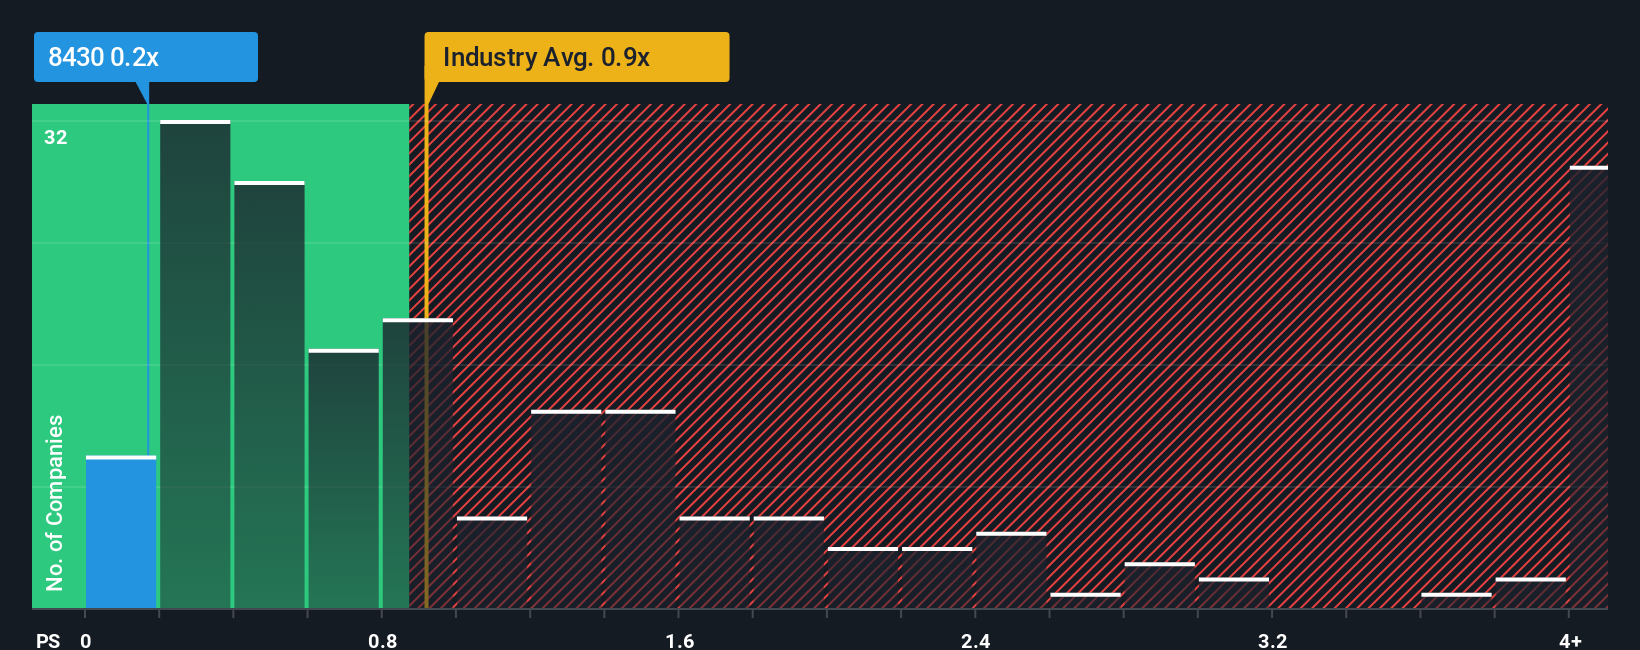
Task: Click the third green bar before 0.8
Action: pos(344,479)
